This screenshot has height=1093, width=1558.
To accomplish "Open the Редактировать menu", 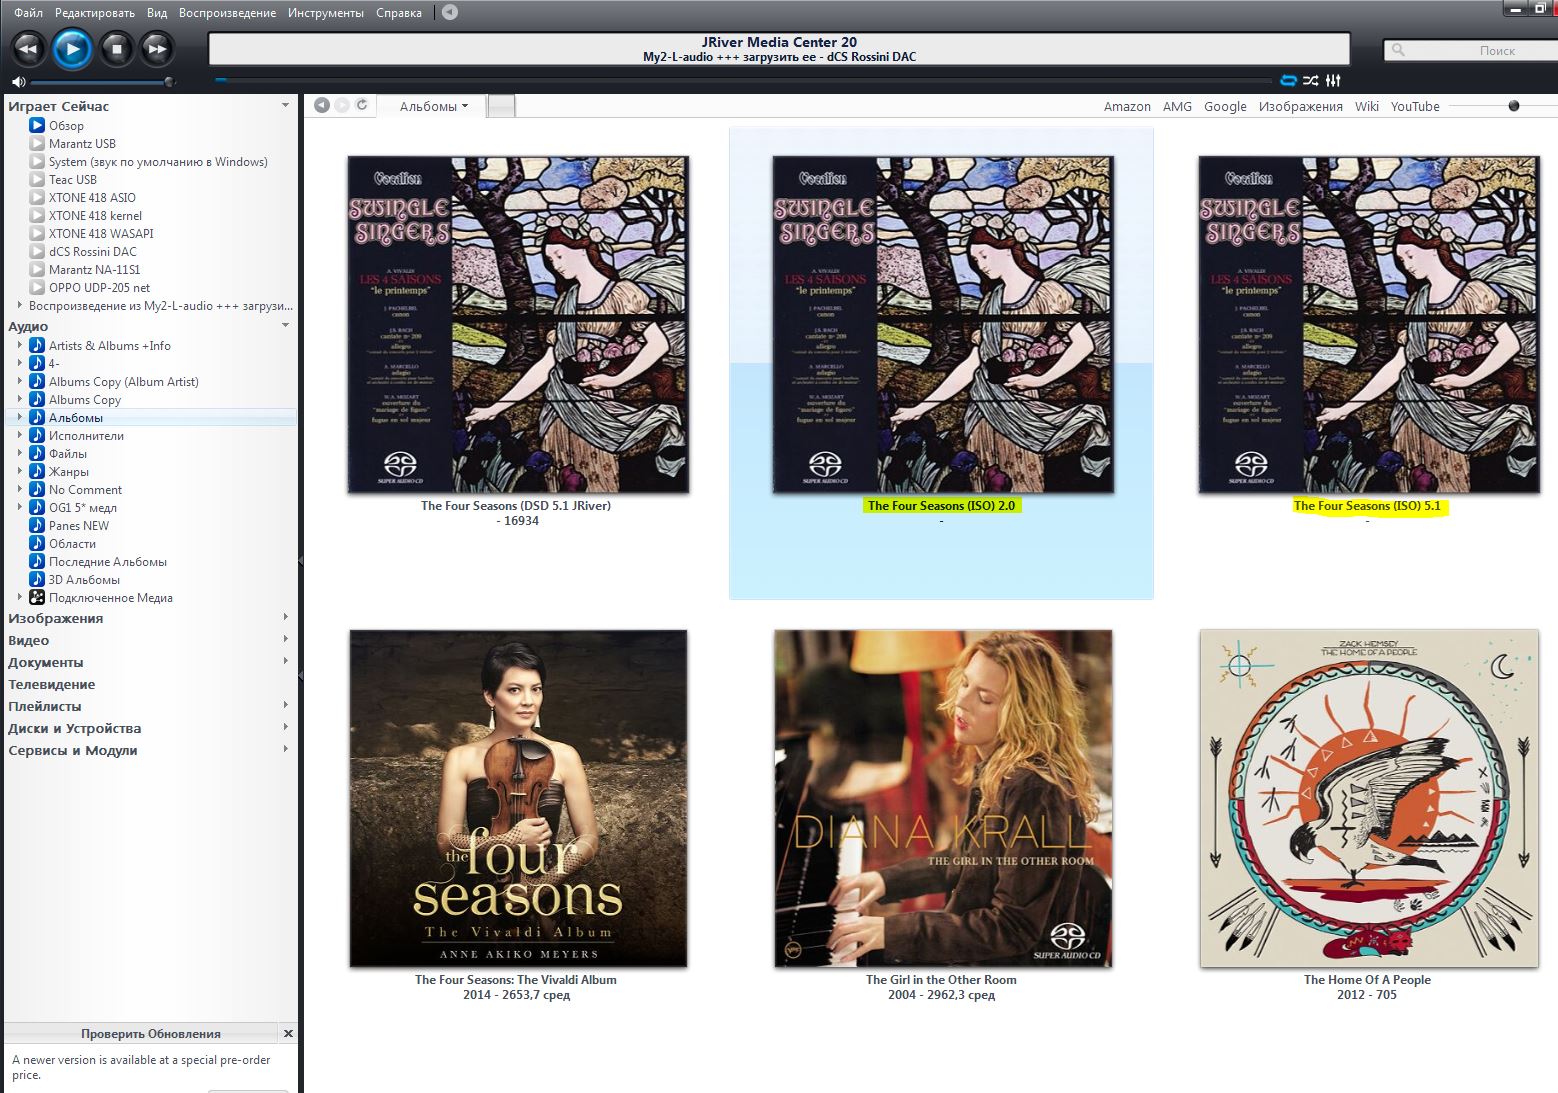I will click(95, 13).
